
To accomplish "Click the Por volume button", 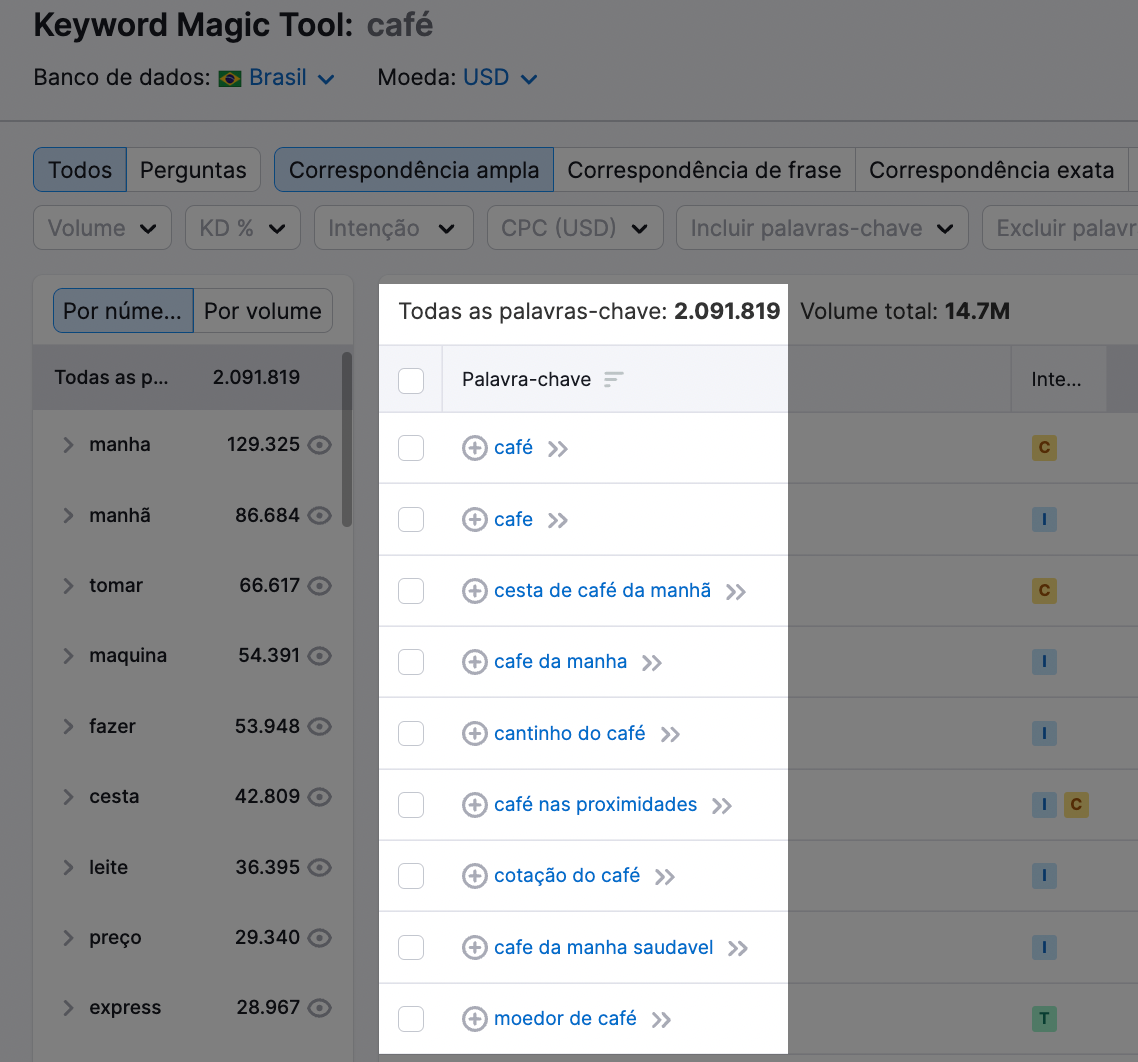I will [263, 311].
